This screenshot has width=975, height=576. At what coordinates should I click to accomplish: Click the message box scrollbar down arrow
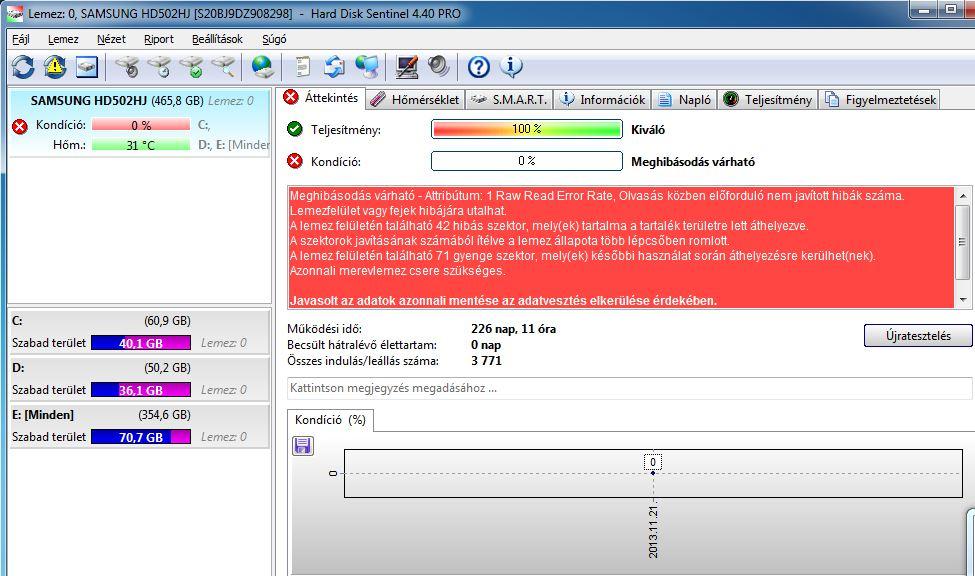(963, 300)
